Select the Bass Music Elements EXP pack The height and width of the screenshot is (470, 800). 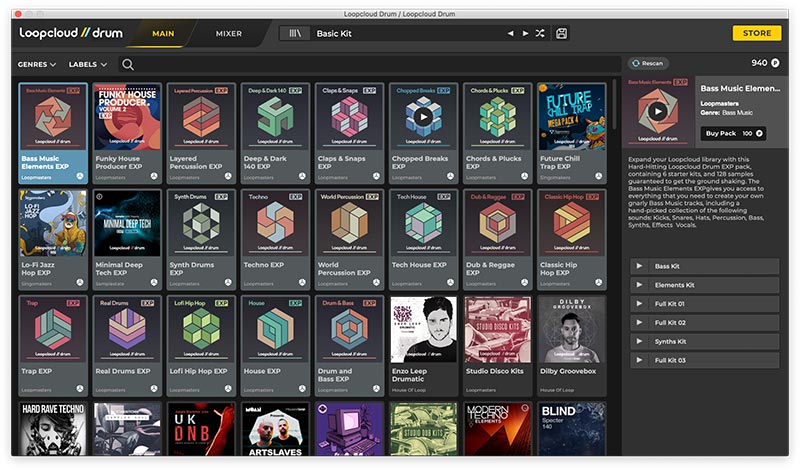click(x=53, y=133)
